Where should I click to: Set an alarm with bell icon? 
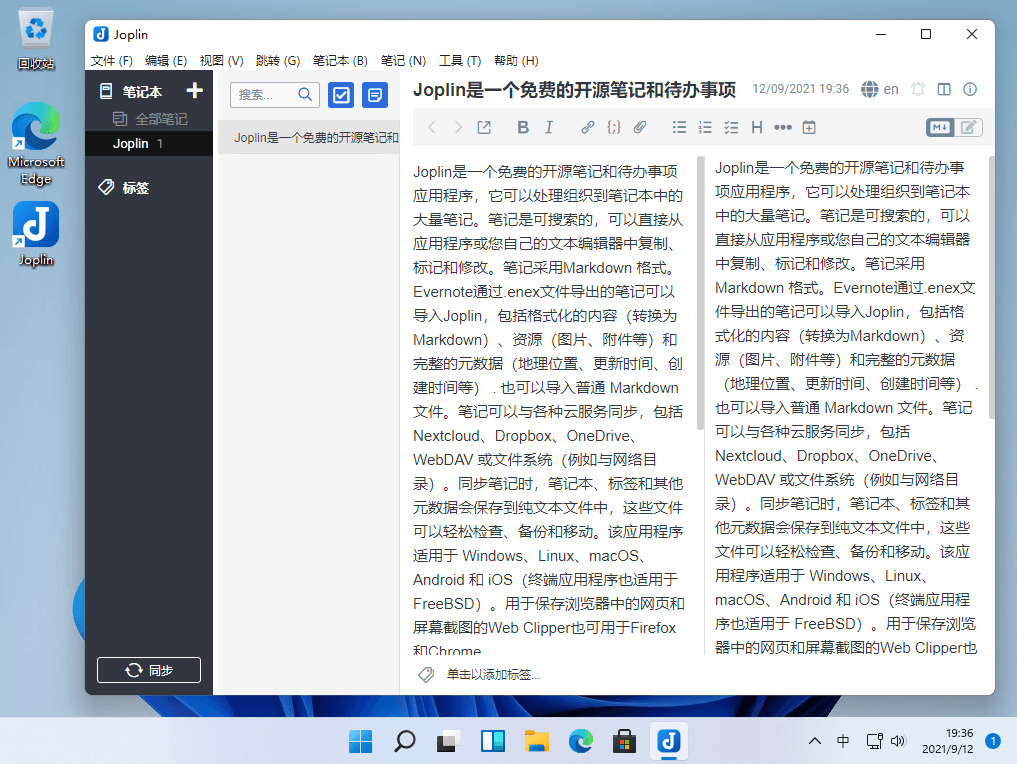[x=918, y=89]
